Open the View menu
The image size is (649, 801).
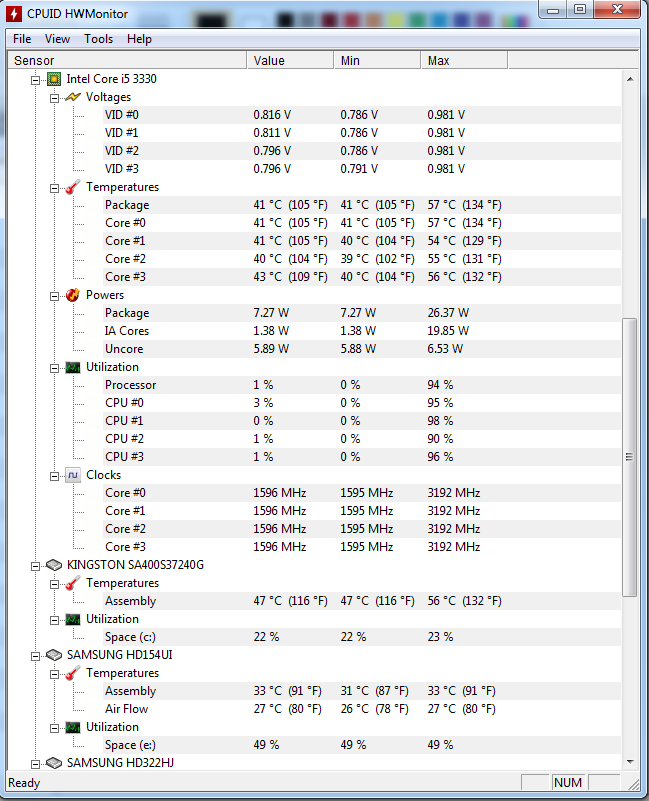57,39
